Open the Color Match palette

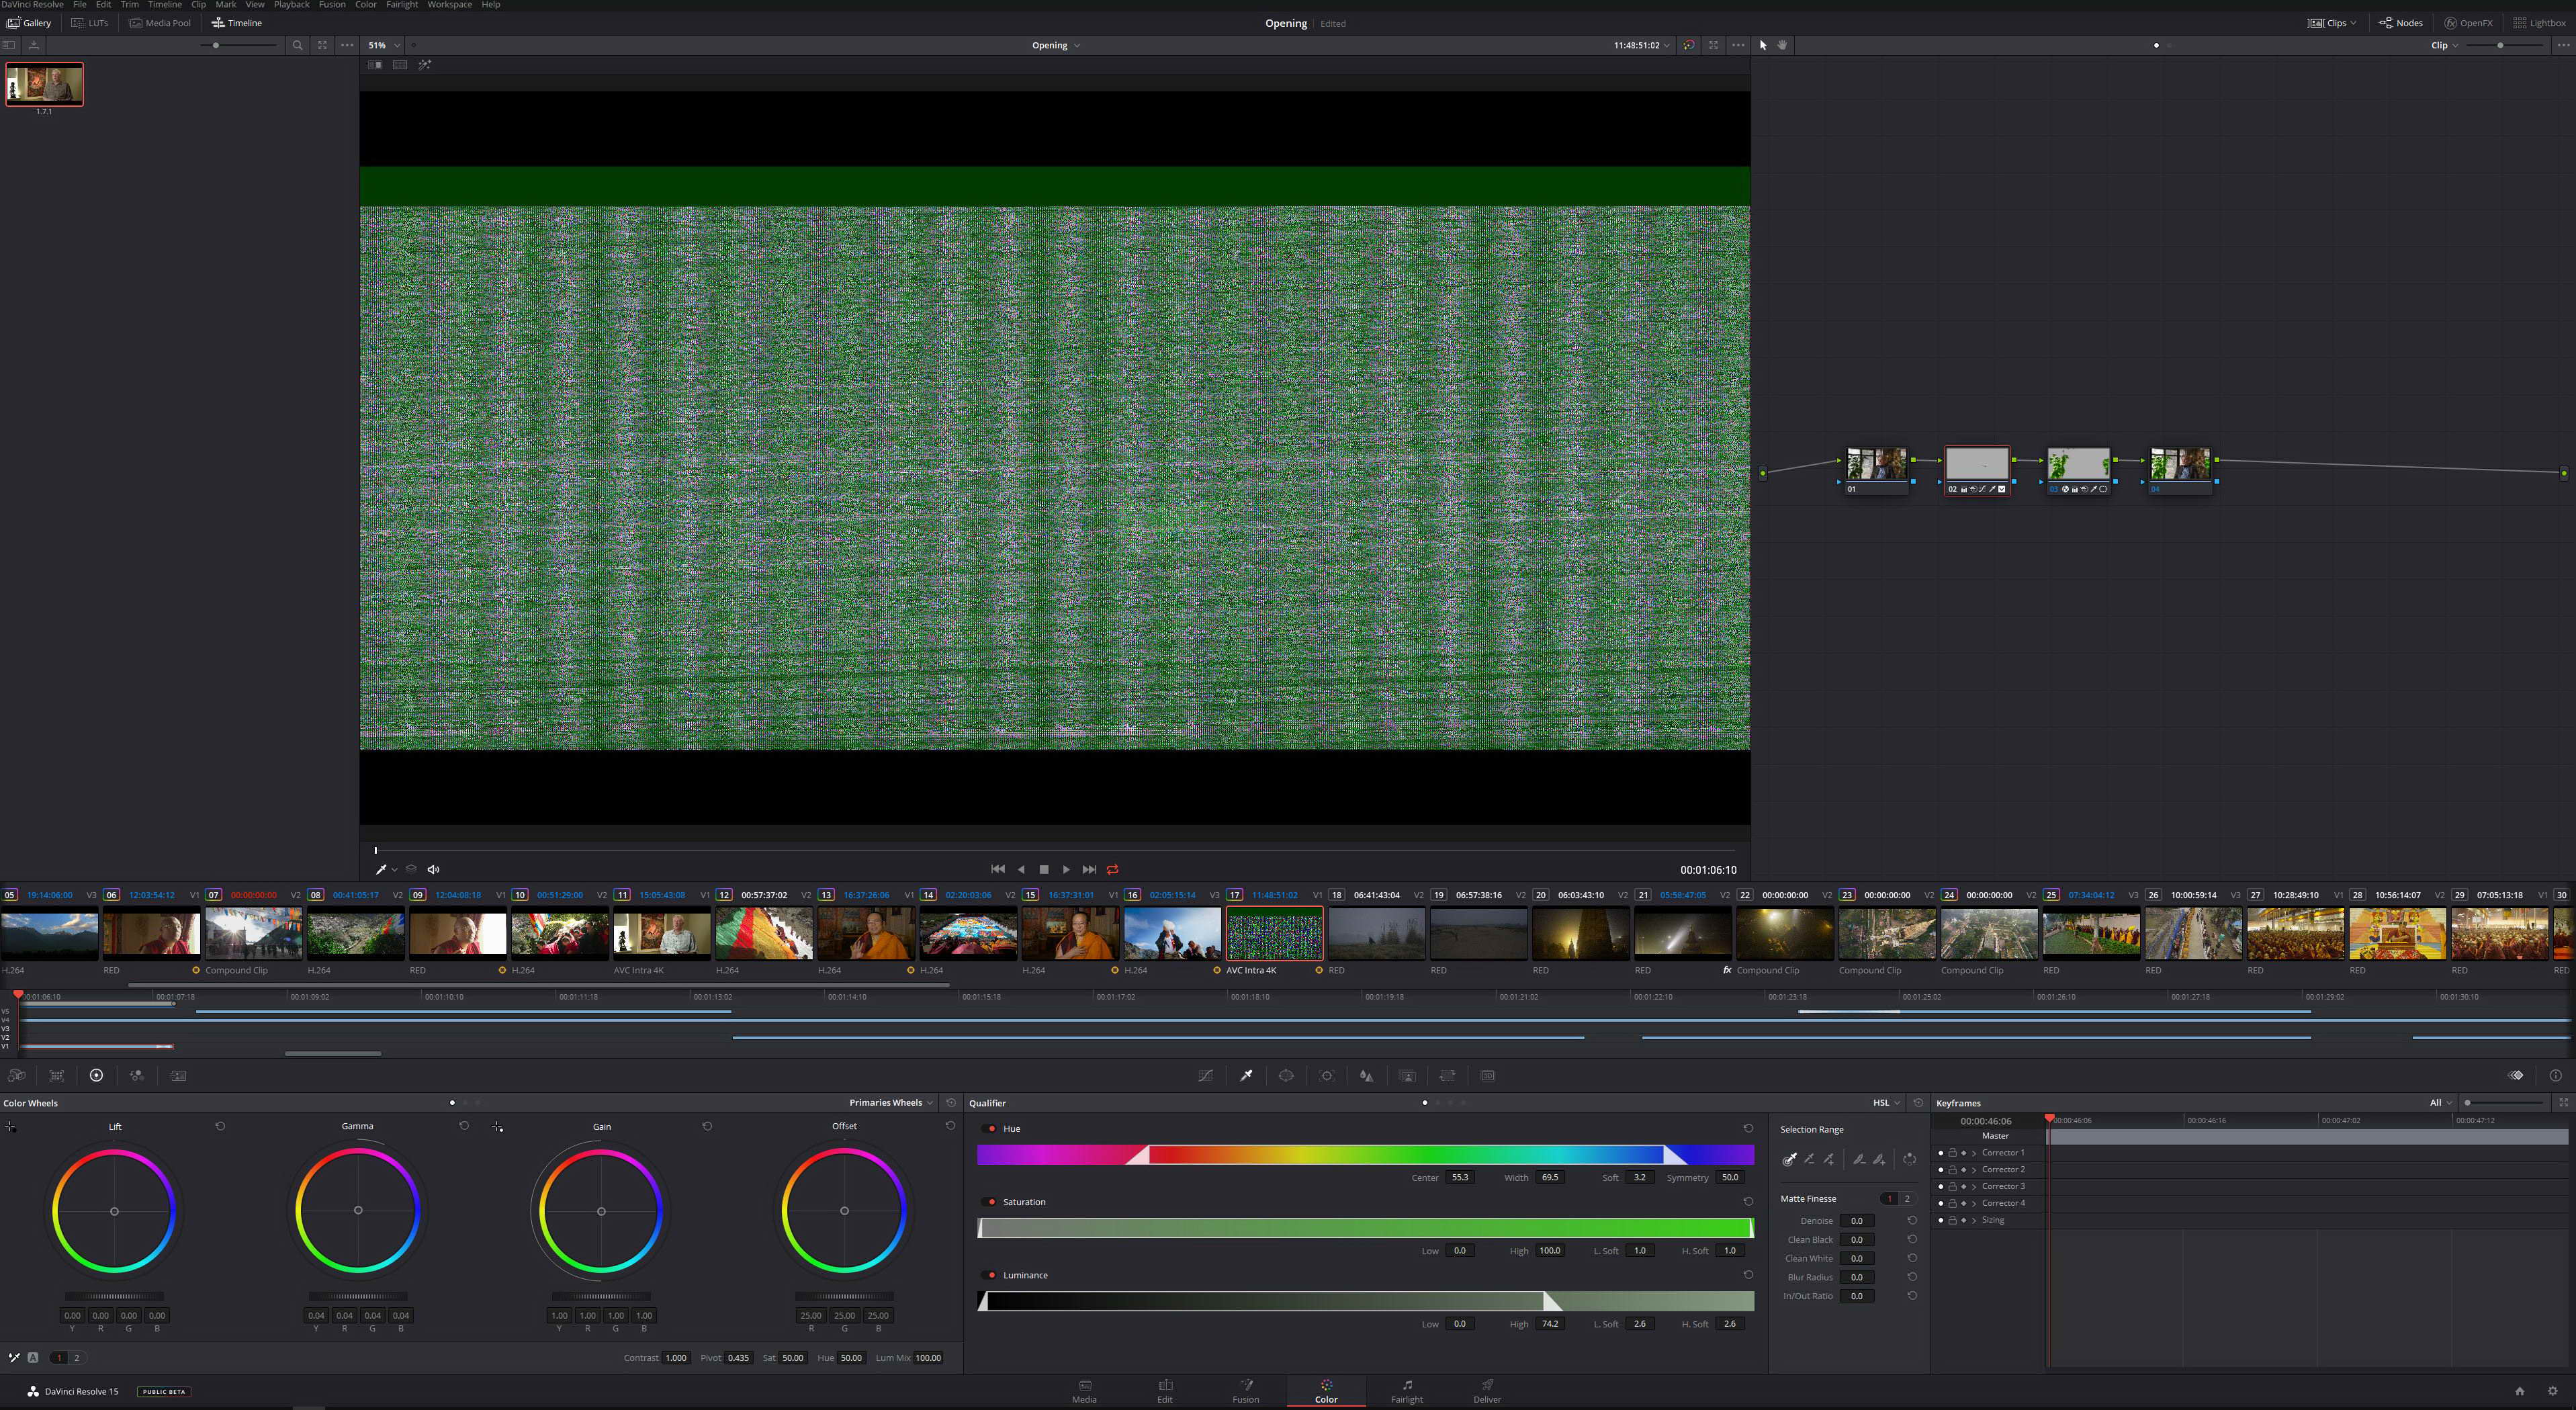tap(57, 1076)
